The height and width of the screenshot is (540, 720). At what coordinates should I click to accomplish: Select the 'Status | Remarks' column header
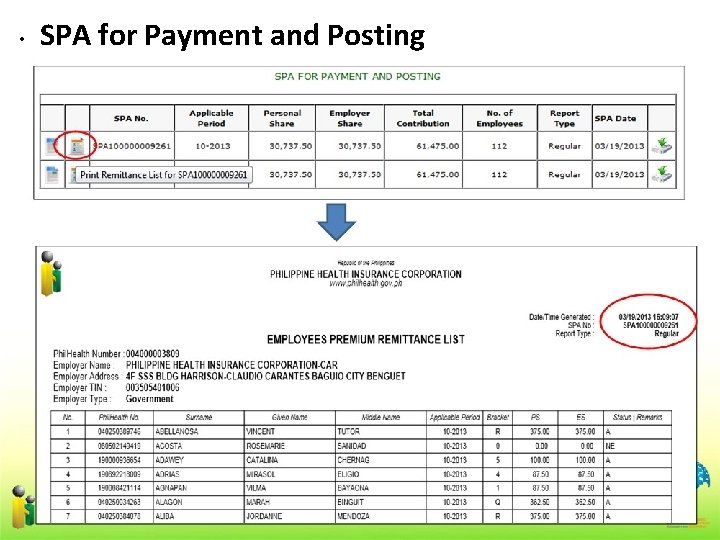tap(637, 417)
